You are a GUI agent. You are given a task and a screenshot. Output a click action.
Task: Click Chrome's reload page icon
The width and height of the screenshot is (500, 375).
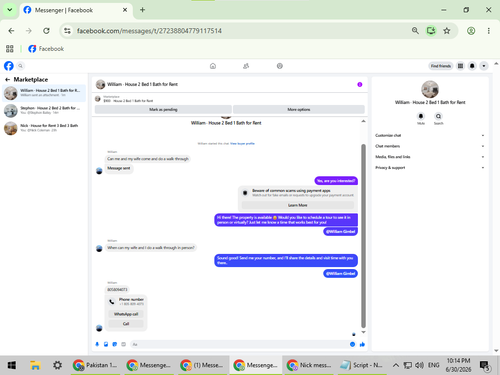[46, 31]
